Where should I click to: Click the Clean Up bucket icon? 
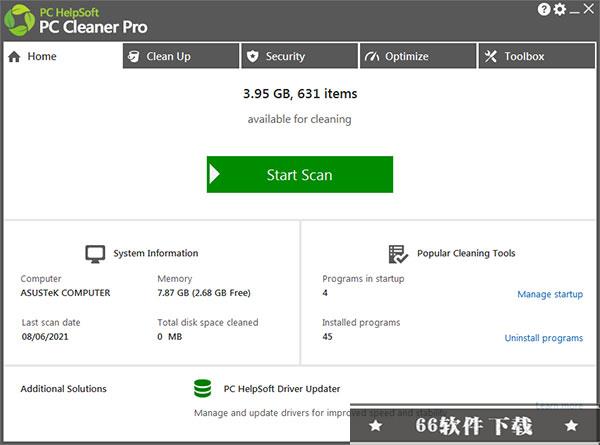(133, 56)
